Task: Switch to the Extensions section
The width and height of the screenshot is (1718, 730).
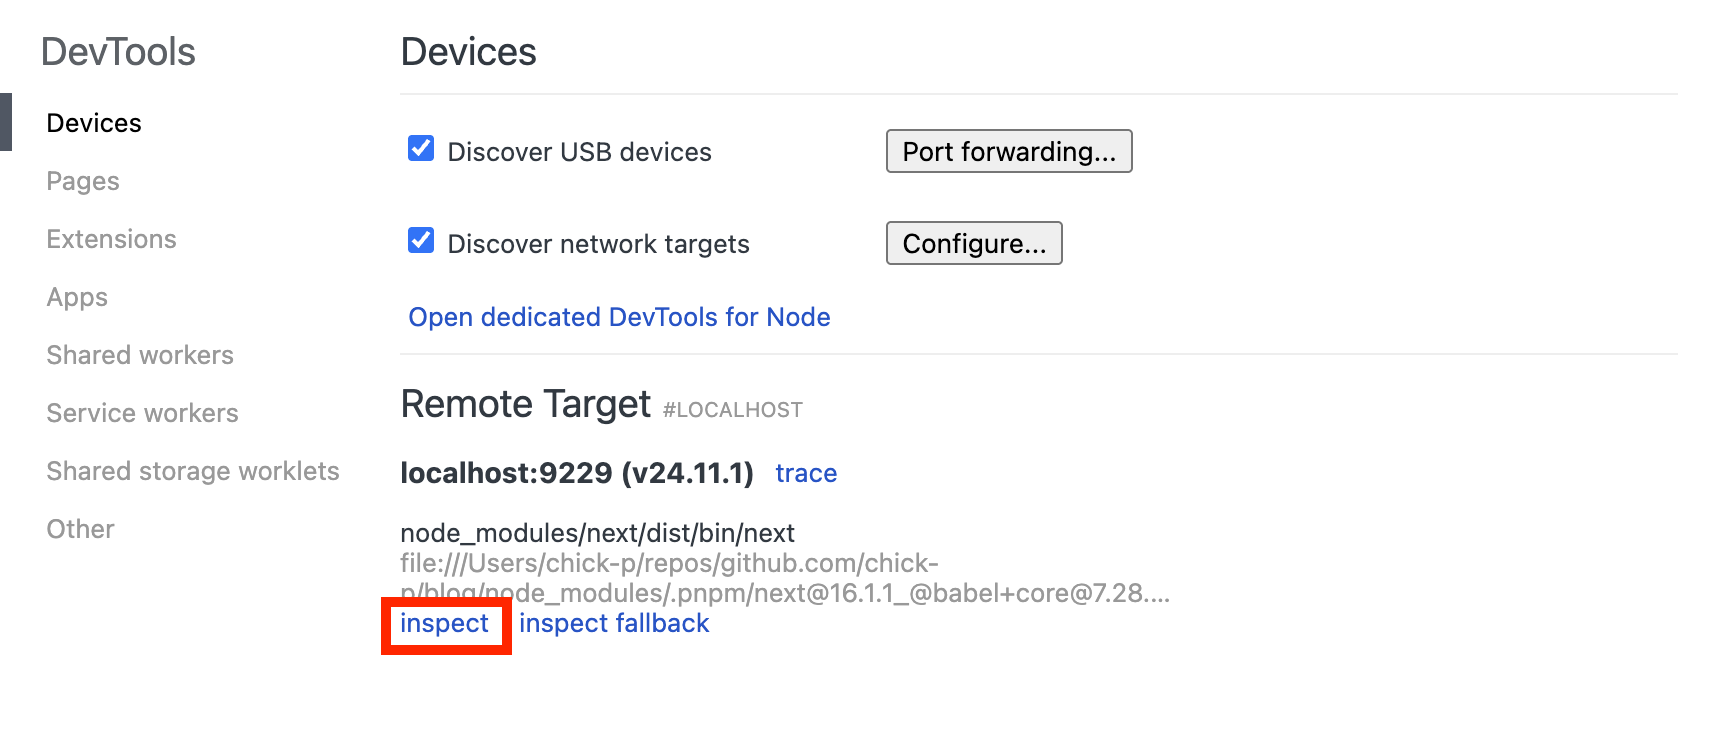Action: click(x=111, y=239)
